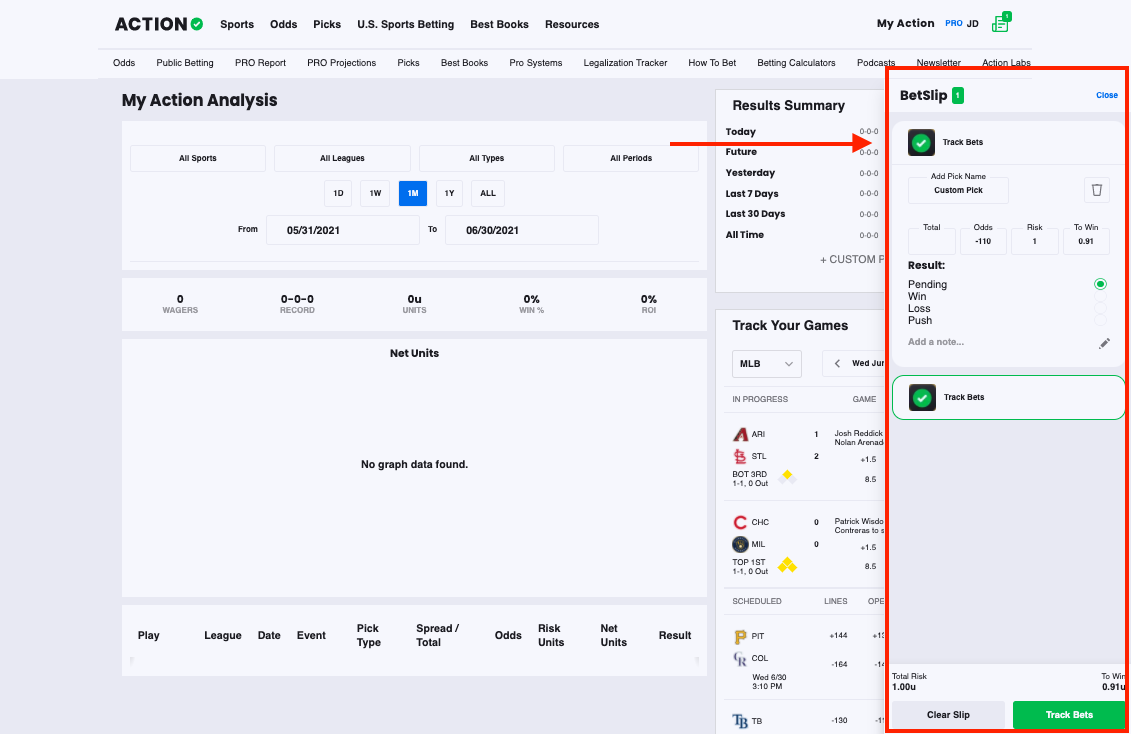This screenshot has width=1131, height=734.
Task: Open the All Periods filter dropdown
Action: pos(631,158)
